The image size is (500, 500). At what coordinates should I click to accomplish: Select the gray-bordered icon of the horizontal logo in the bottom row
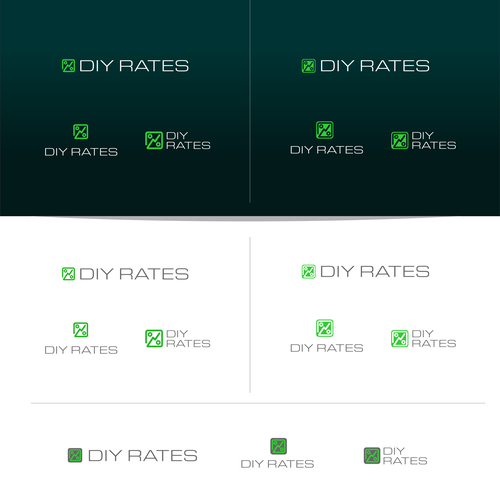(x=75, y=455)
